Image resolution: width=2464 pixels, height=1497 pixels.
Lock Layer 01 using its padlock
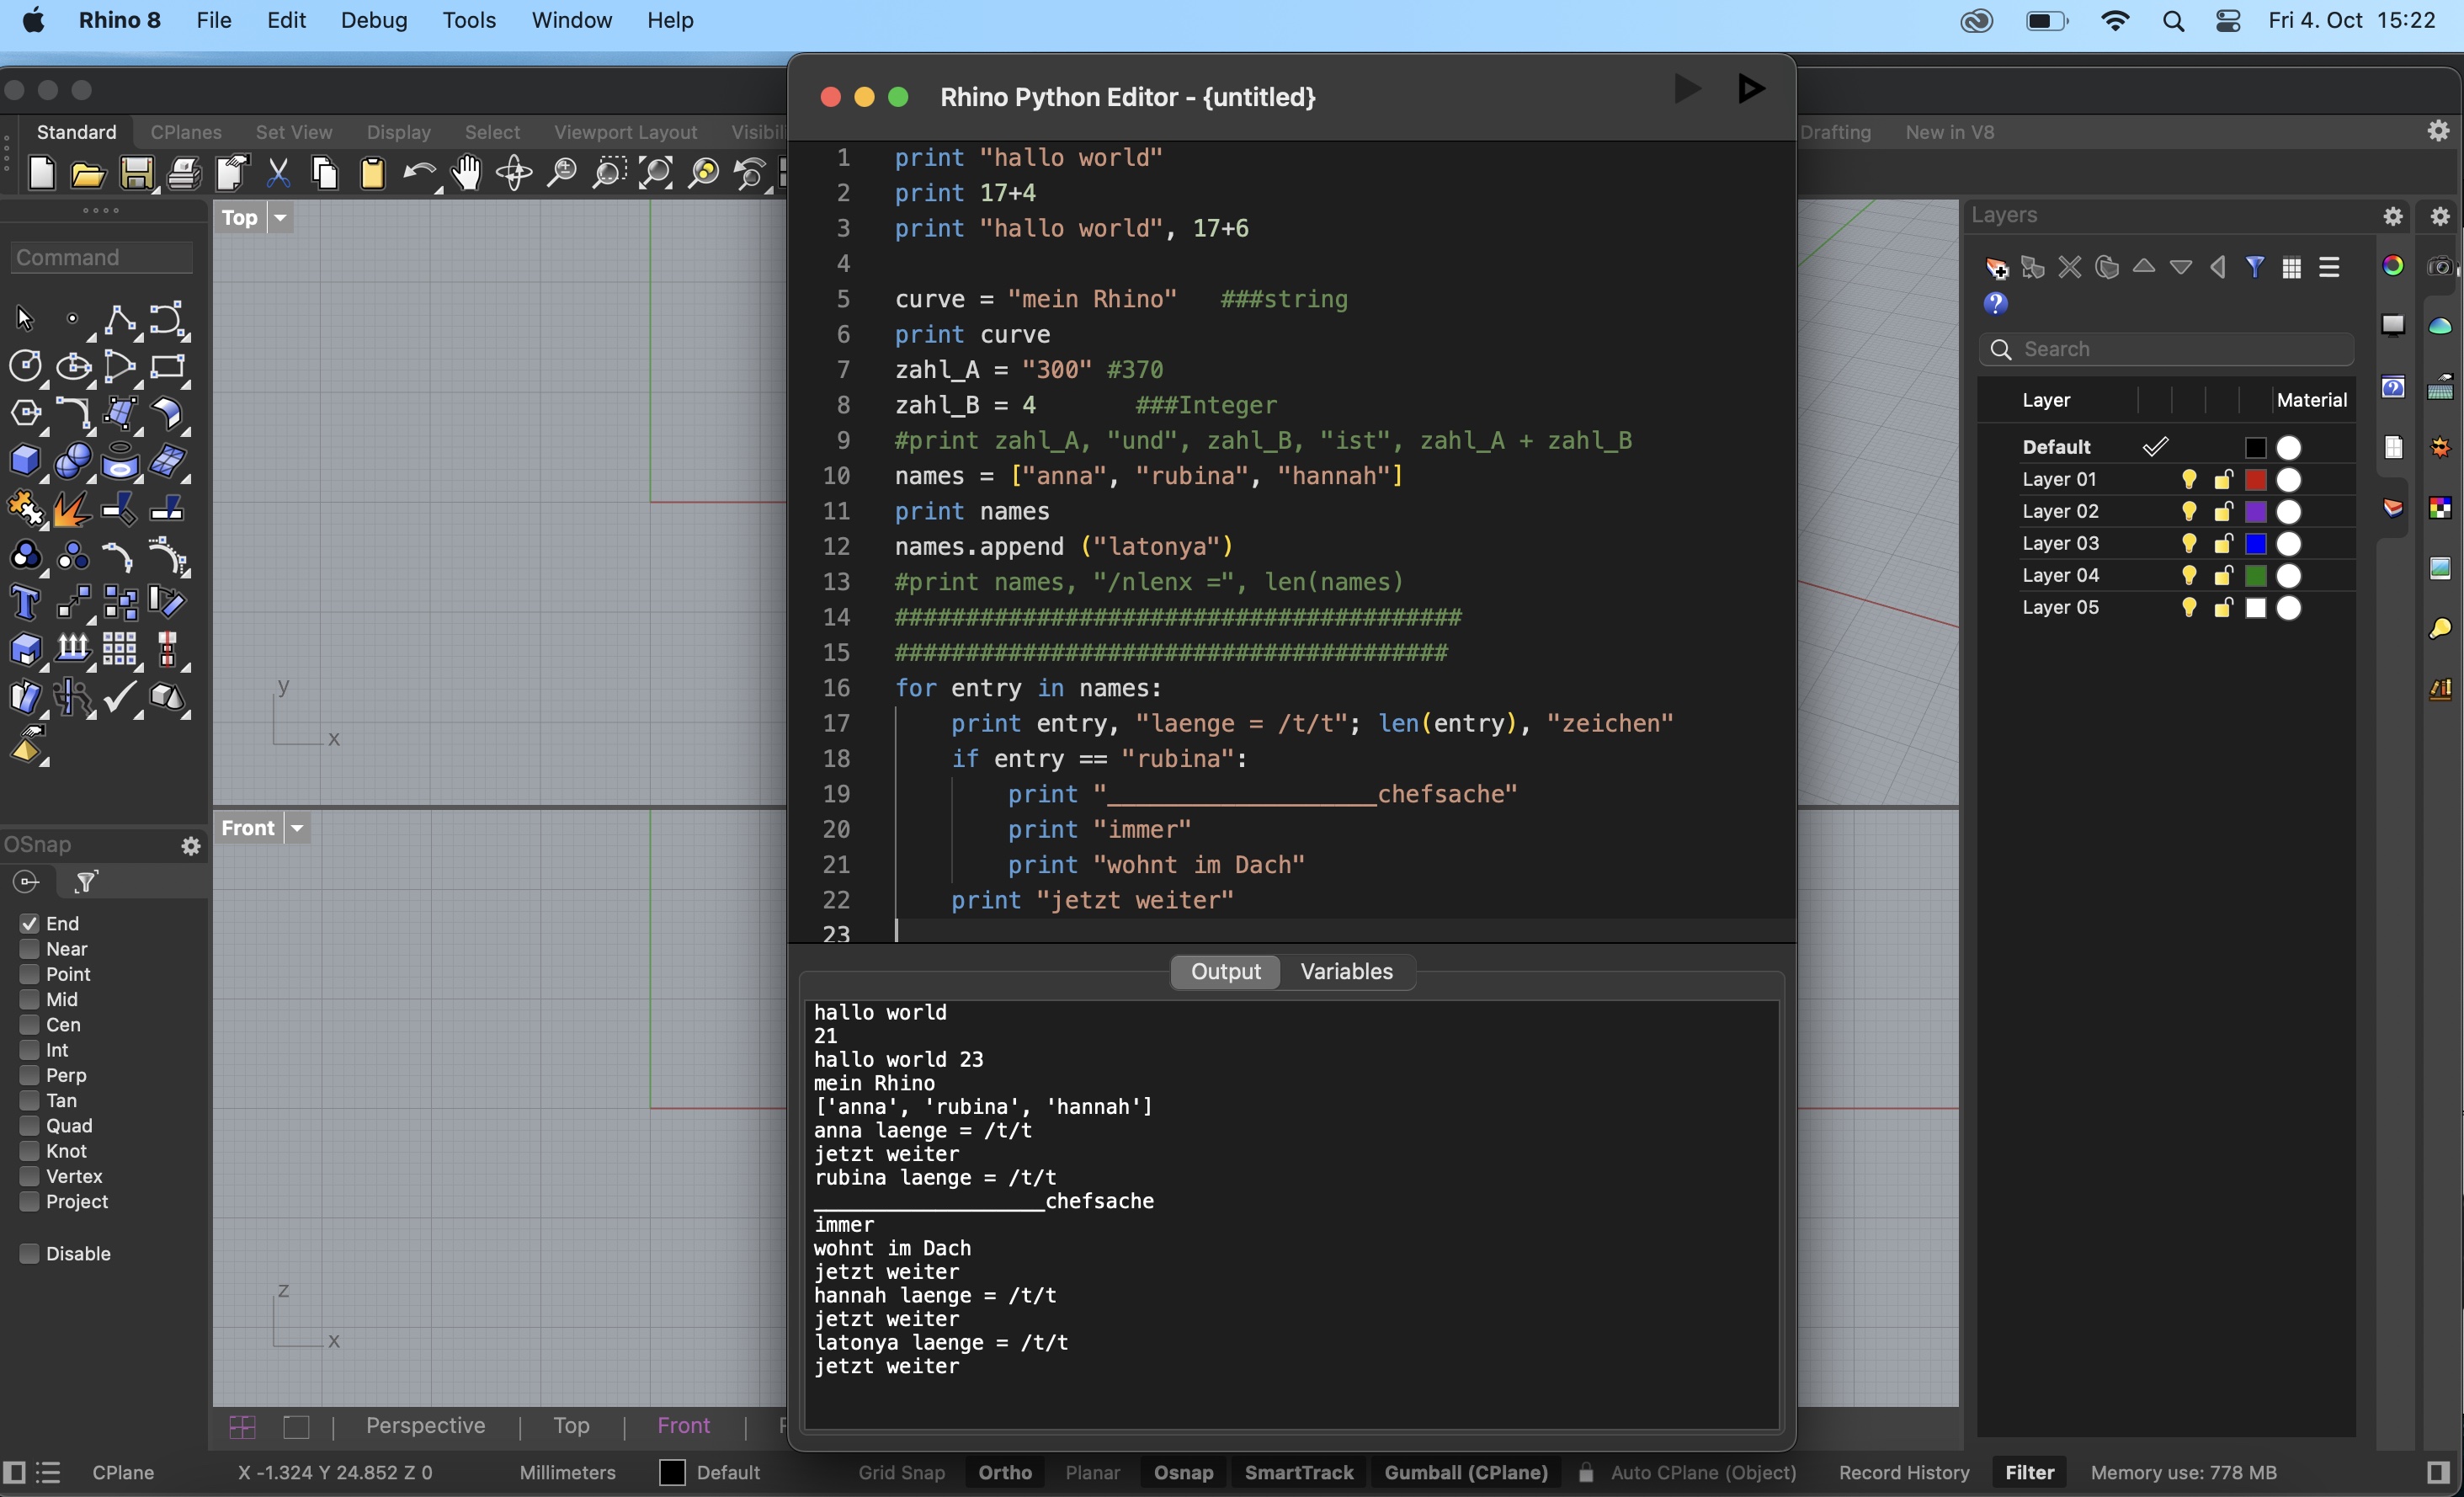(x=2222, y=480)
